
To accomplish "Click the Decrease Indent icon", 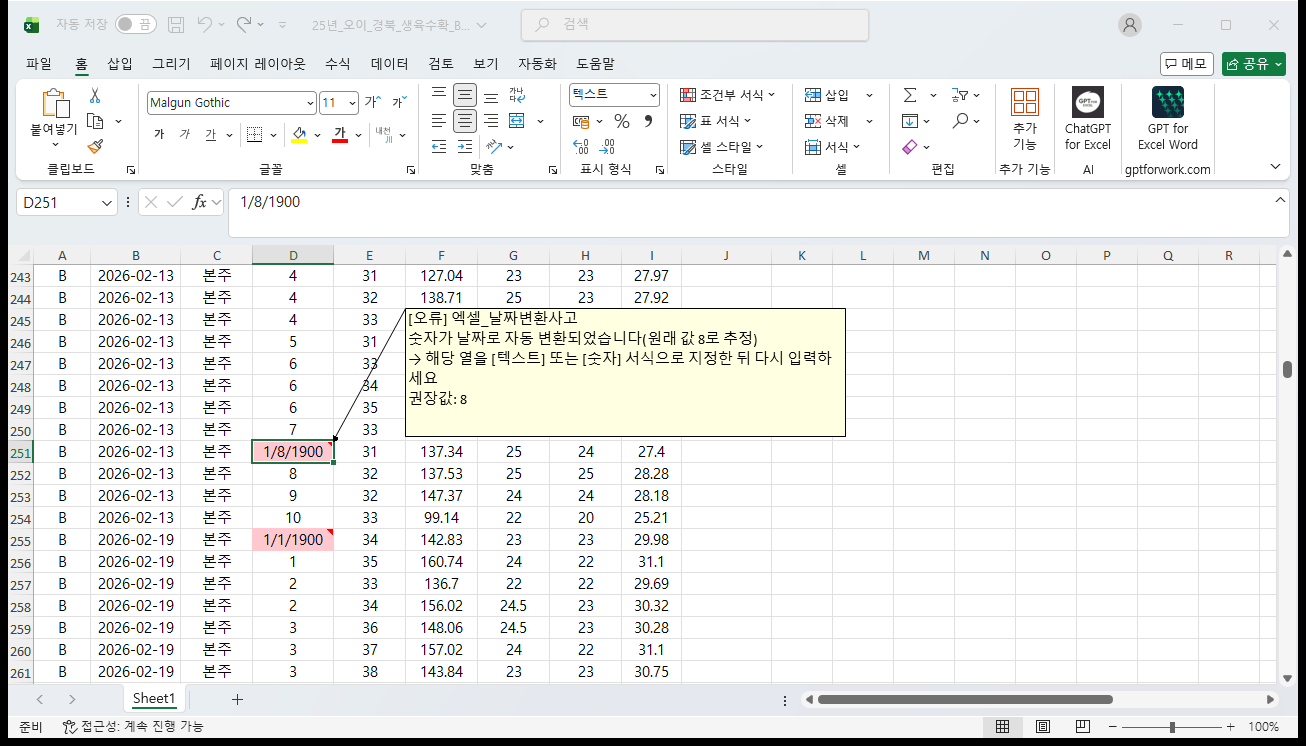I will [438, 147].
